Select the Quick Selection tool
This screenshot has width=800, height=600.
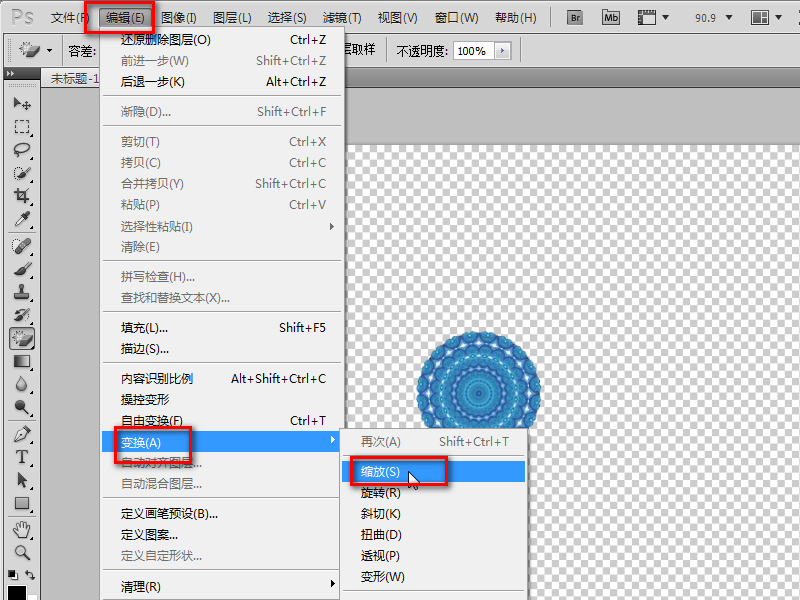pos(21,173)
